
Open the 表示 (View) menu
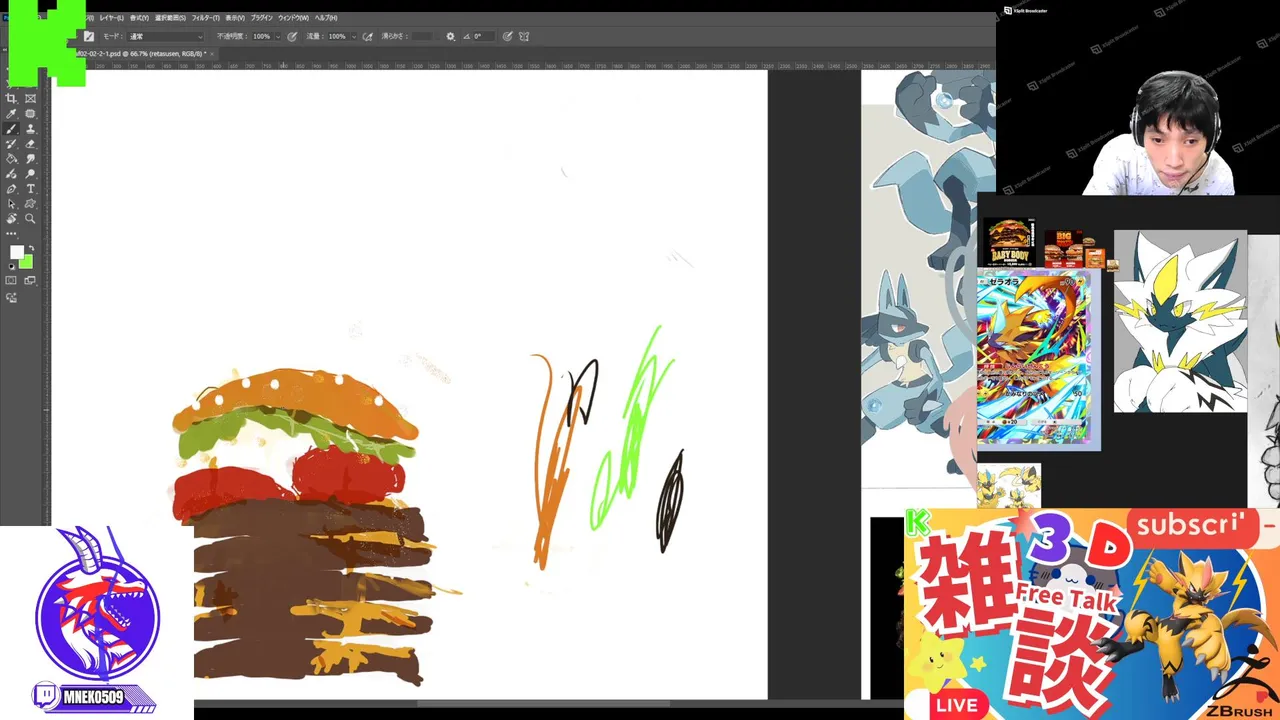coord(235,18)
